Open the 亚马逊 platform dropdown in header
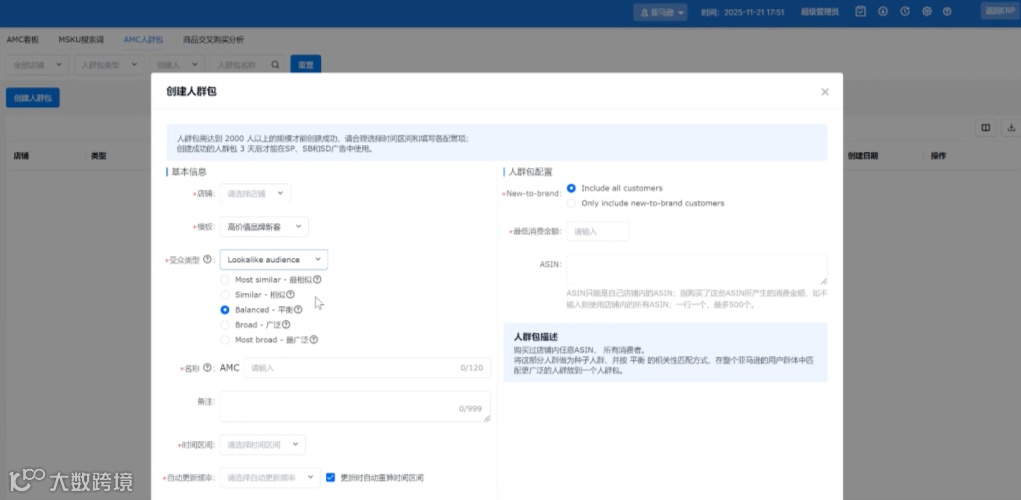Screen dimensions: 1021x500 [660, 12]
